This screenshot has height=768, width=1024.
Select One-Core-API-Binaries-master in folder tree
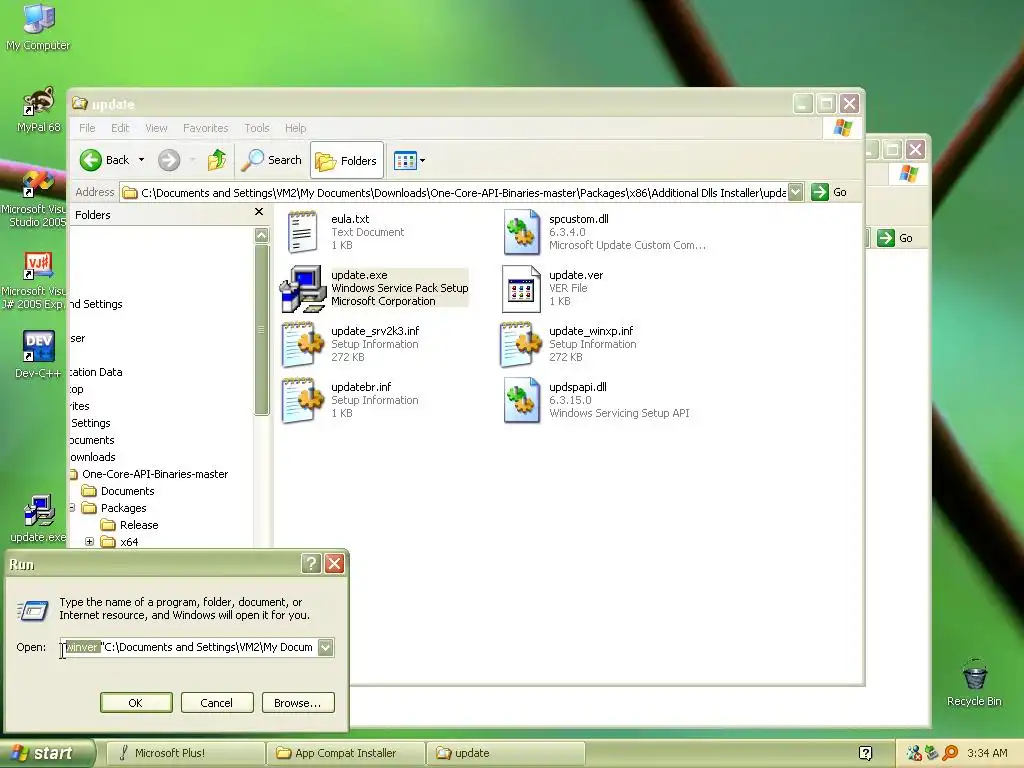point(155,474)
